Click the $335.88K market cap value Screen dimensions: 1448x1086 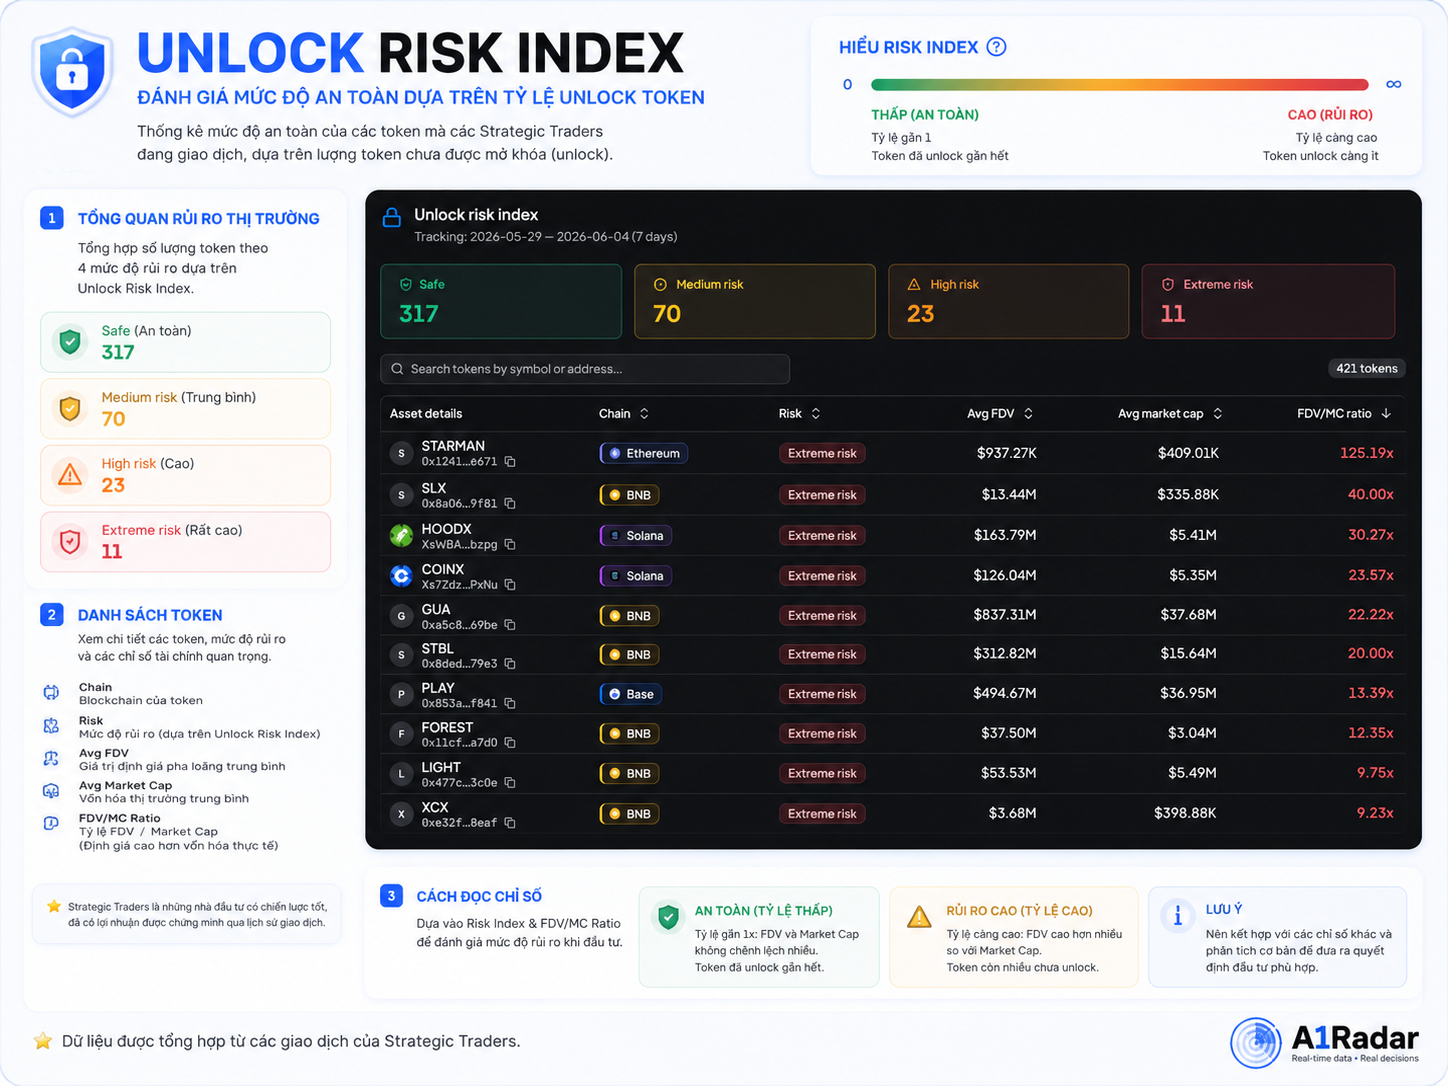point(1188,494)
